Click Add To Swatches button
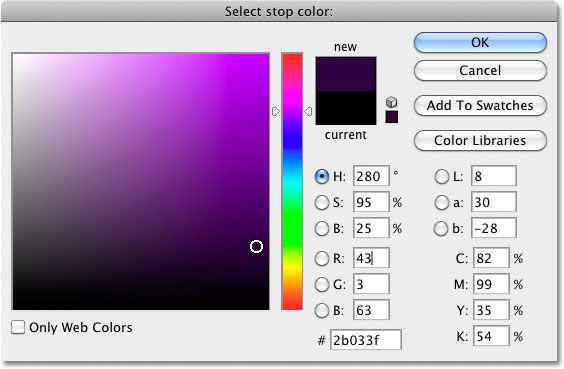This screenshot has width=564, height=369. coord(480,105)
